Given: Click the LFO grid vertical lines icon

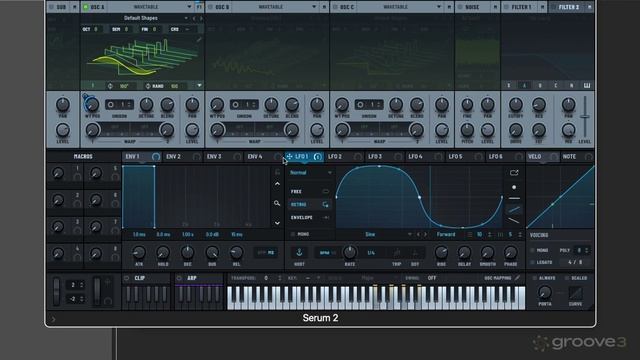Looking at the screenshot, I should (500, 235).
